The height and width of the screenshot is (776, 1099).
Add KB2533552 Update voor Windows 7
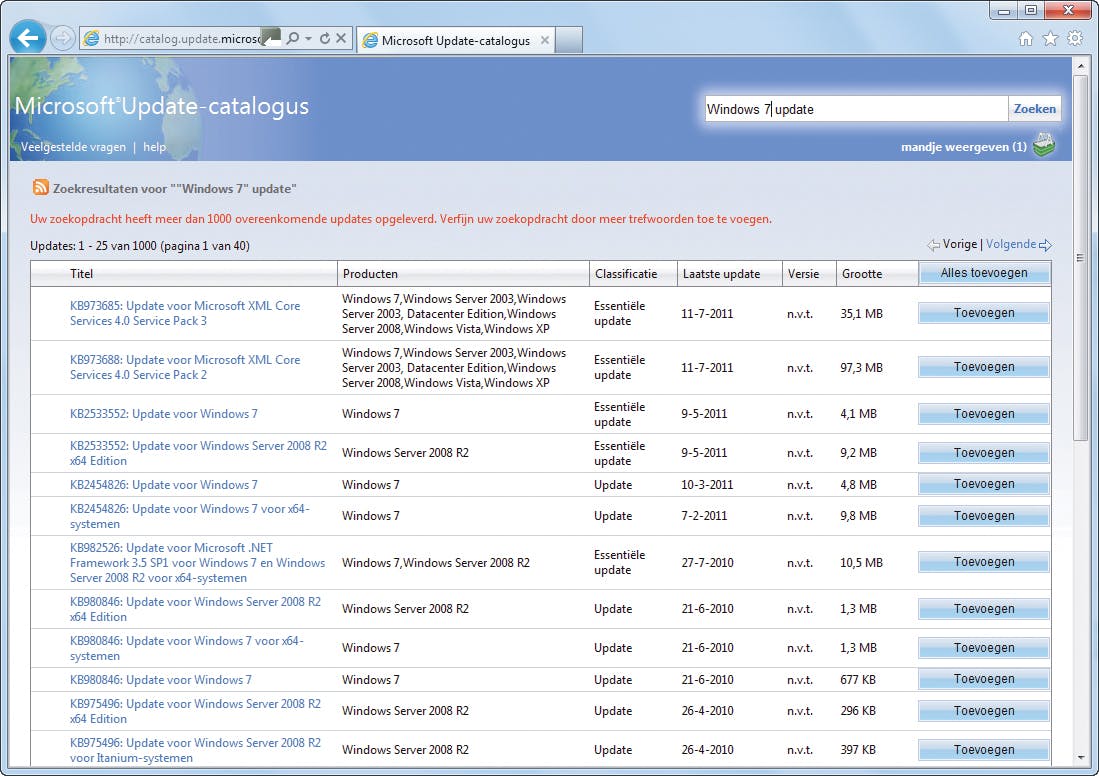(984, 414)
